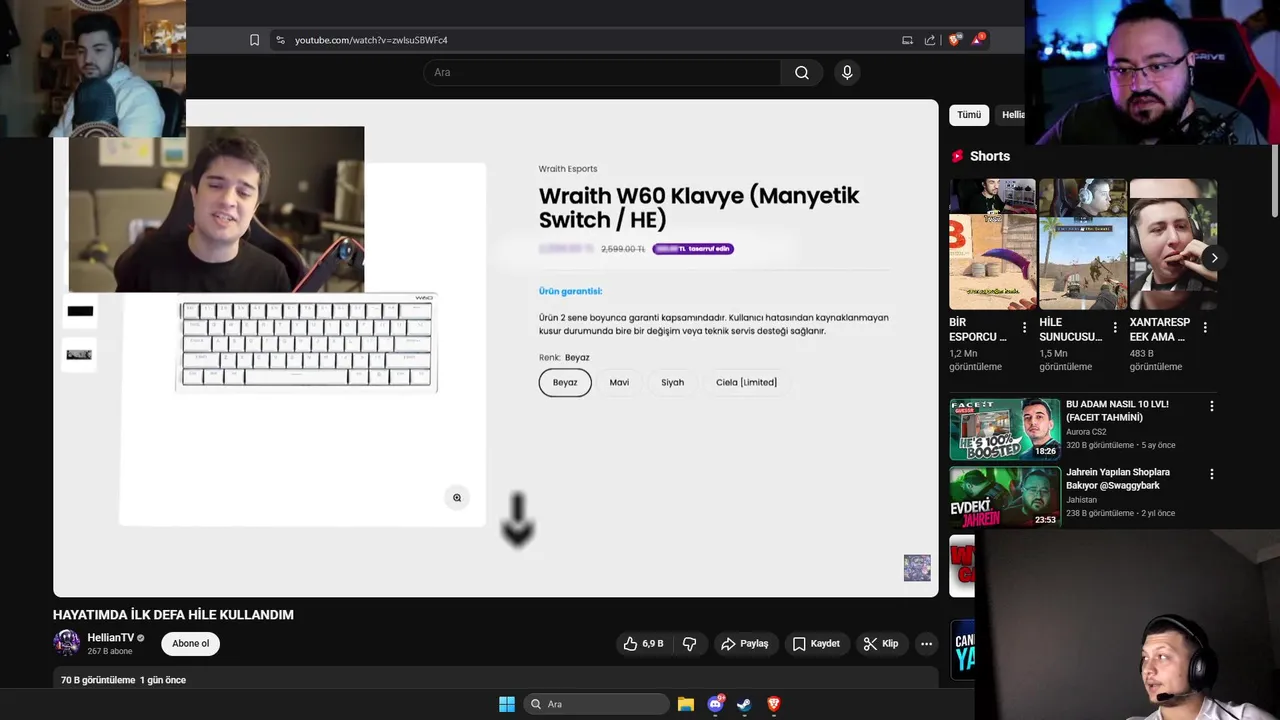This screenshot has height=720, width=1280.
Task: Open options for Jahrein Yapılan Shoplara video
Action: click(x=1211, y=474)
